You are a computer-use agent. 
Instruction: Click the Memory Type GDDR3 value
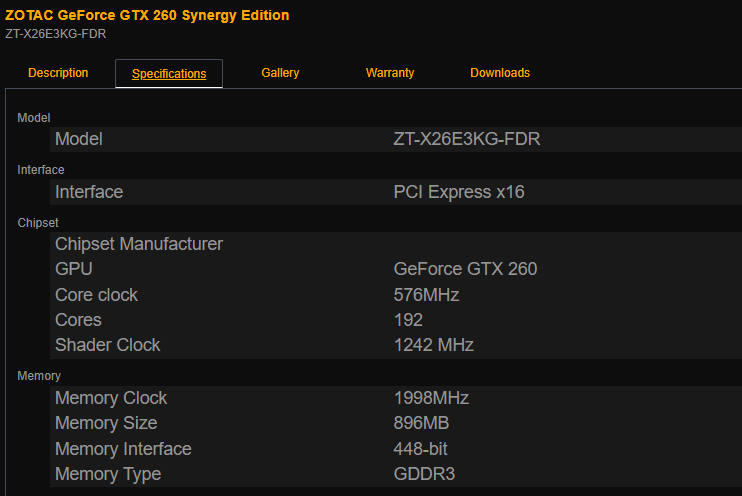(x=425, y=474)
